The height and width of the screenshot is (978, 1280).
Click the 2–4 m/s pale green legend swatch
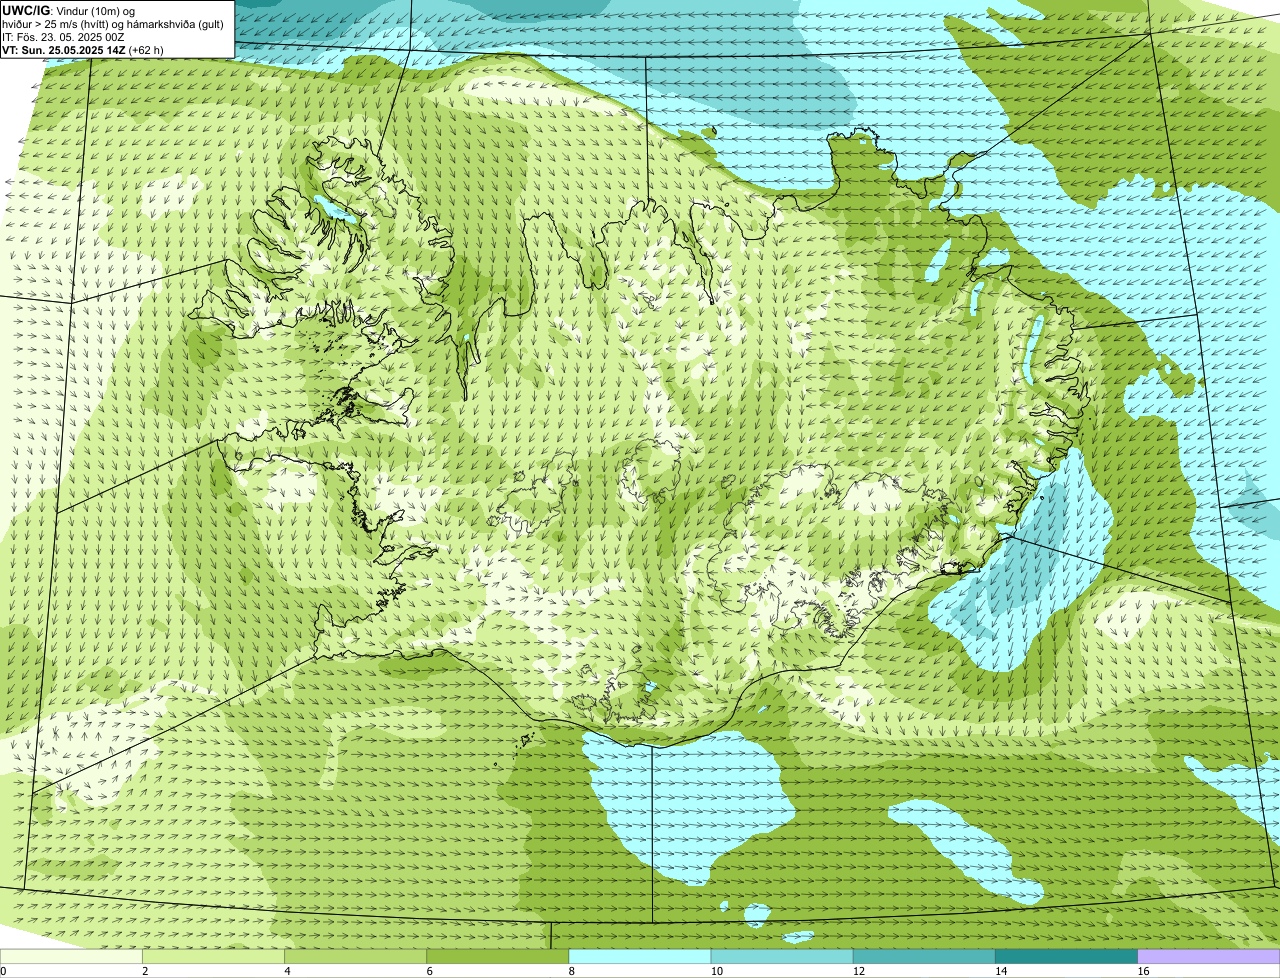coord(213,957)
